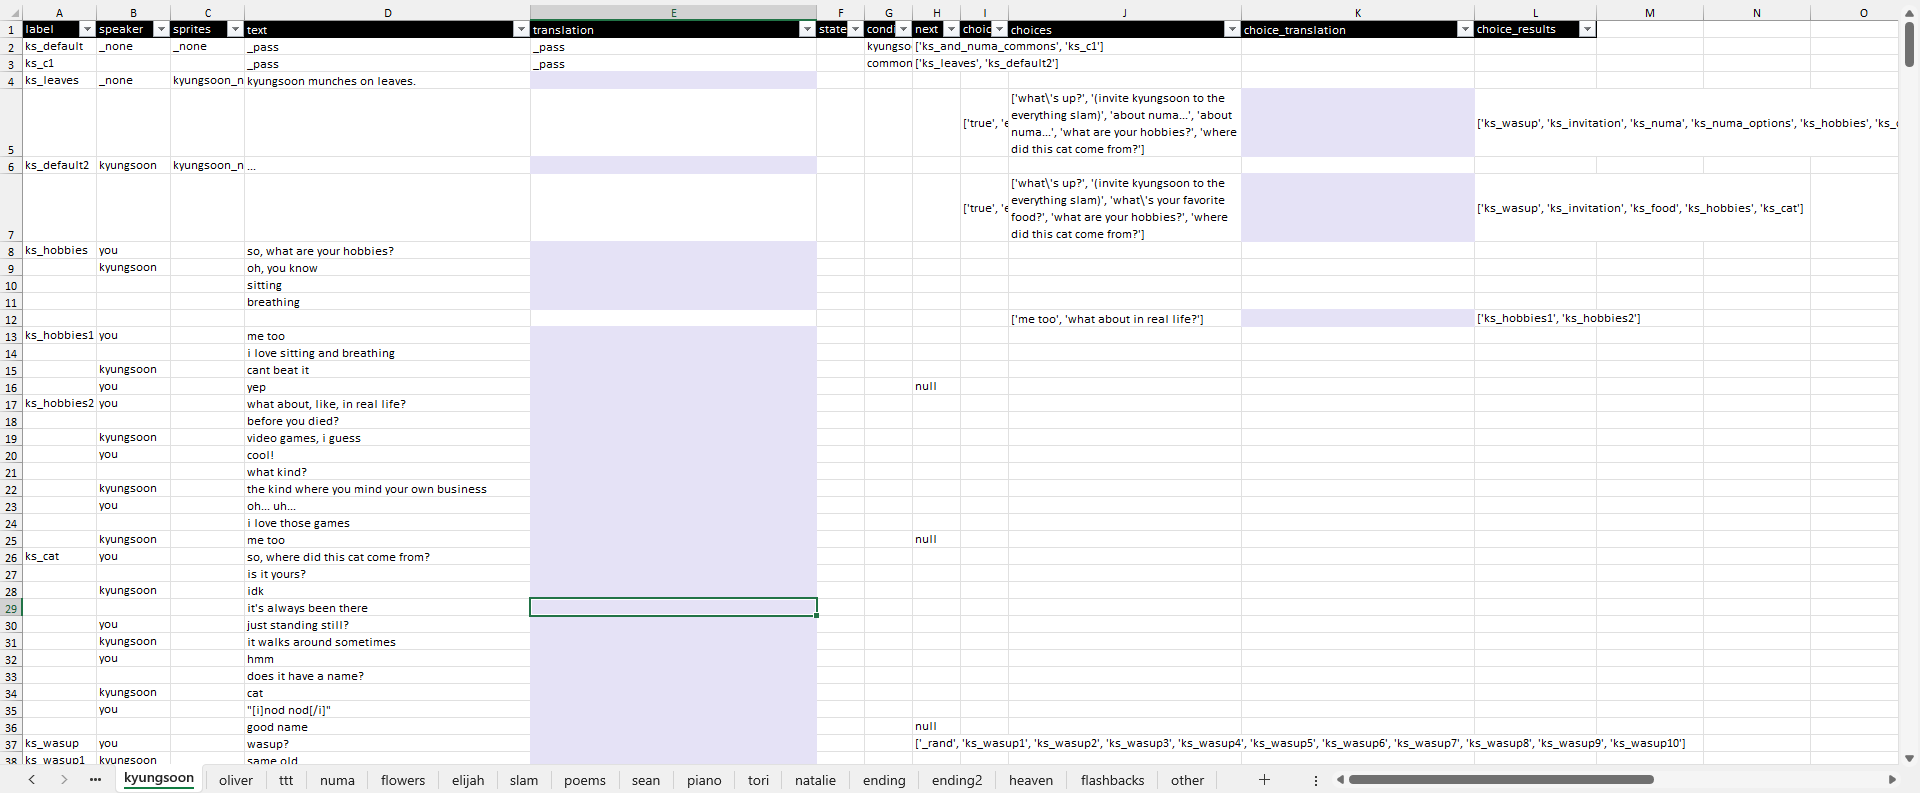Click the horizontal scrollbar thumb

pos(1500,780)
